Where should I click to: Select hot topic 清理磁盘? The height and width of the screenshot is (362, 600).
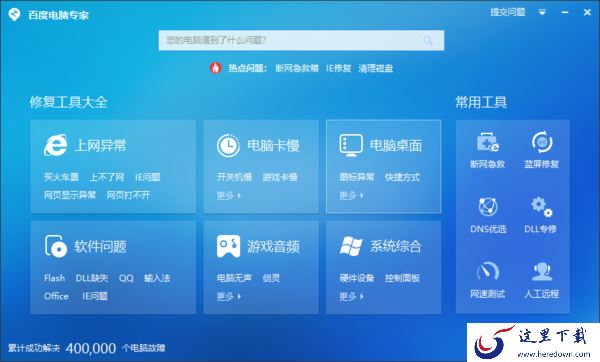376,68
